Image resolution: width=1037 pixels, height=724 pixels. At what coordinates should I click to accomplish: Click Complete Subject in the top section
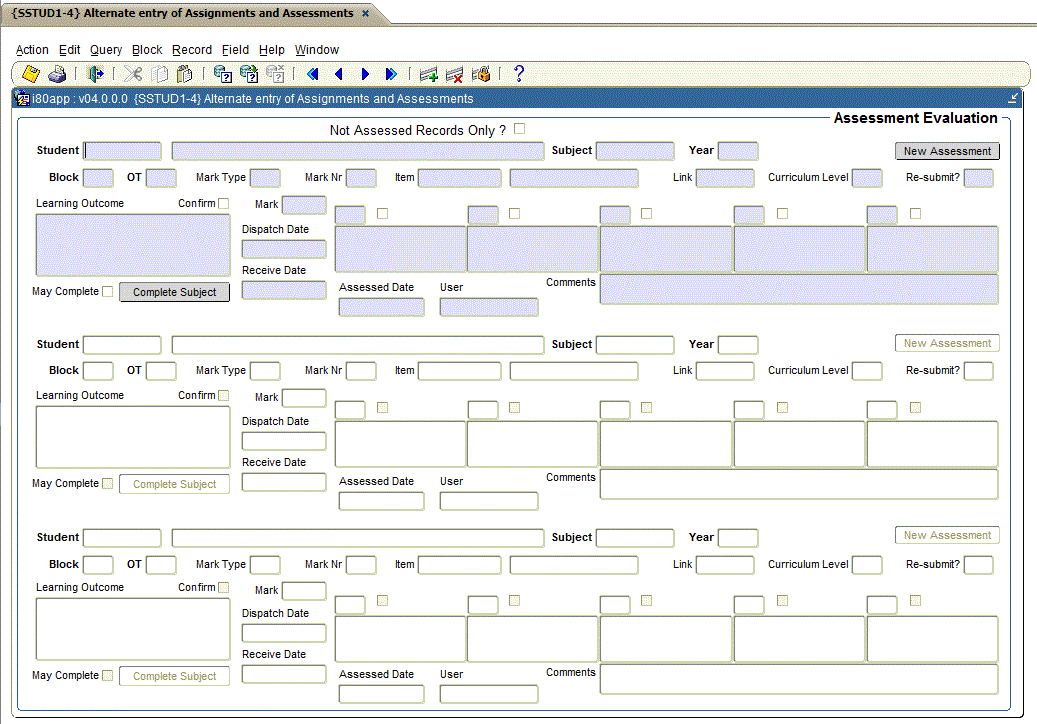tap(174, 291)
